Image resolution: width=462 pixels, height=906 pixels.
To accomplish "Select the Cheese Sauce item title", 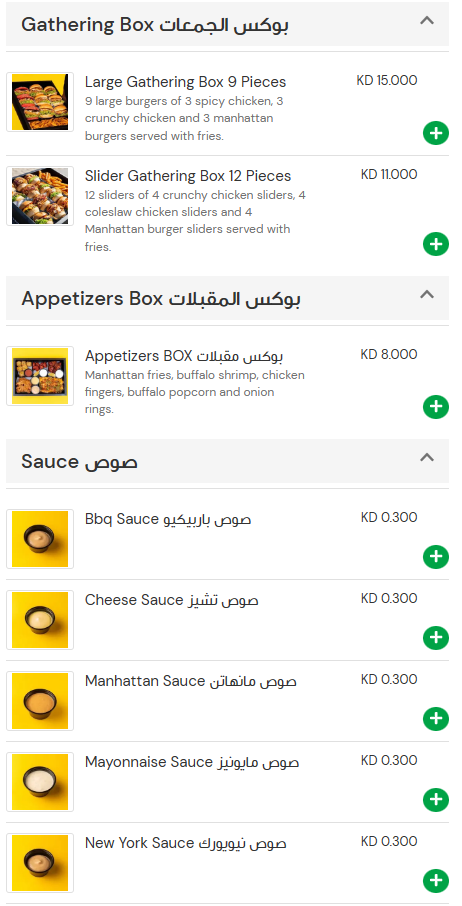I will click(x=172, y=600).
